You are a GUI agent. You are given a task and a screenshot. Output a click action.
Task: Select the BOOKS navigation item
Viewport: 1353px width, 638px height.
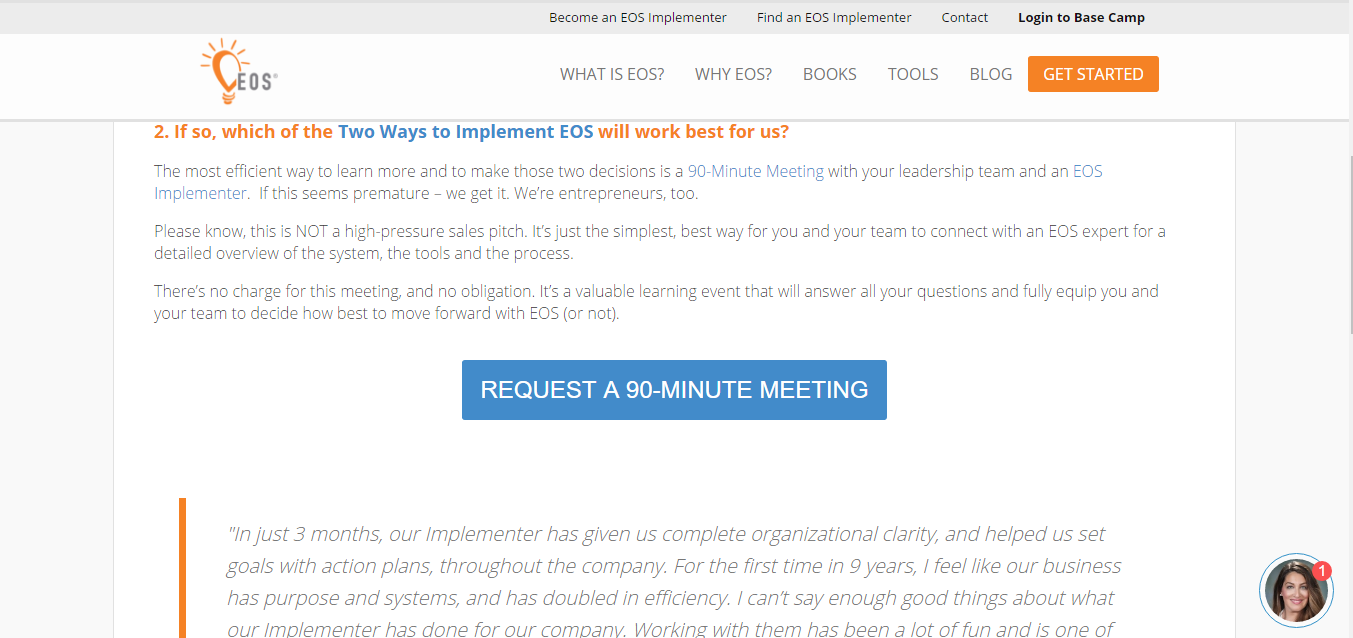pyautogui.click(x=829, y=74)
